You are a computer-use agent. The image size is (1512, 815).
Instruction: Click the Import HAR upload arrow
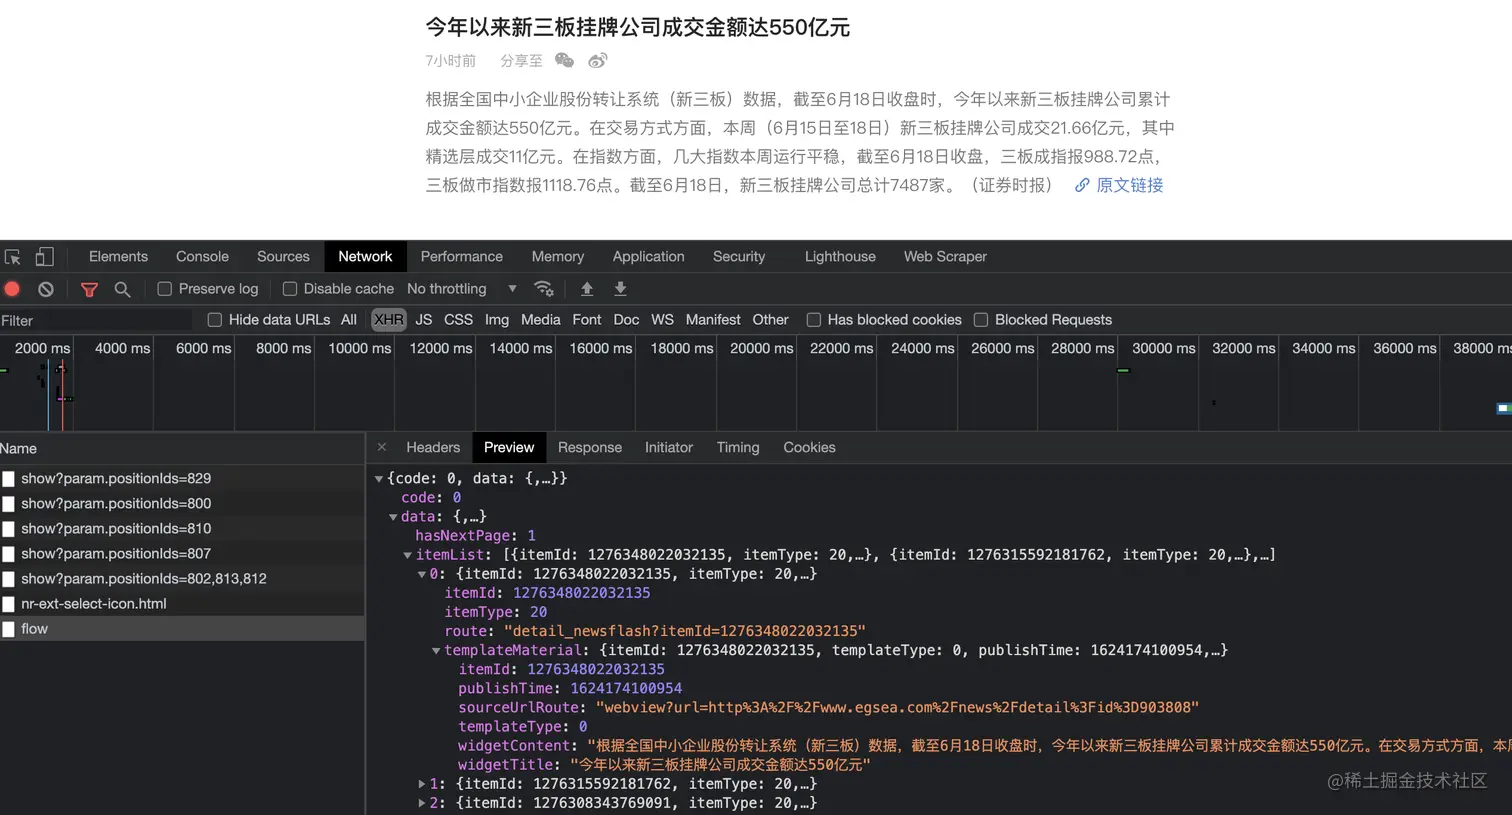click(587, 289)
